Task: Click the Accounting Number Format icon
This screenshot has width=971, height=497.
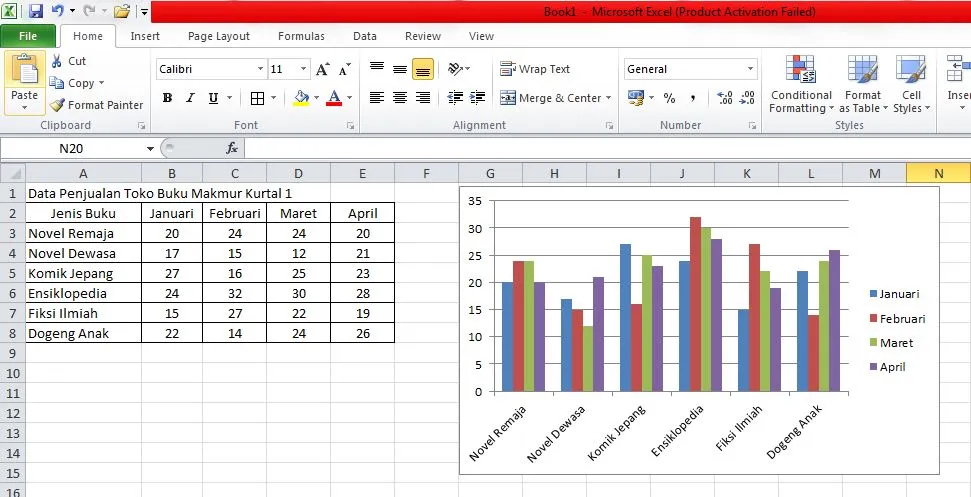Action: (x=635, y=98)
